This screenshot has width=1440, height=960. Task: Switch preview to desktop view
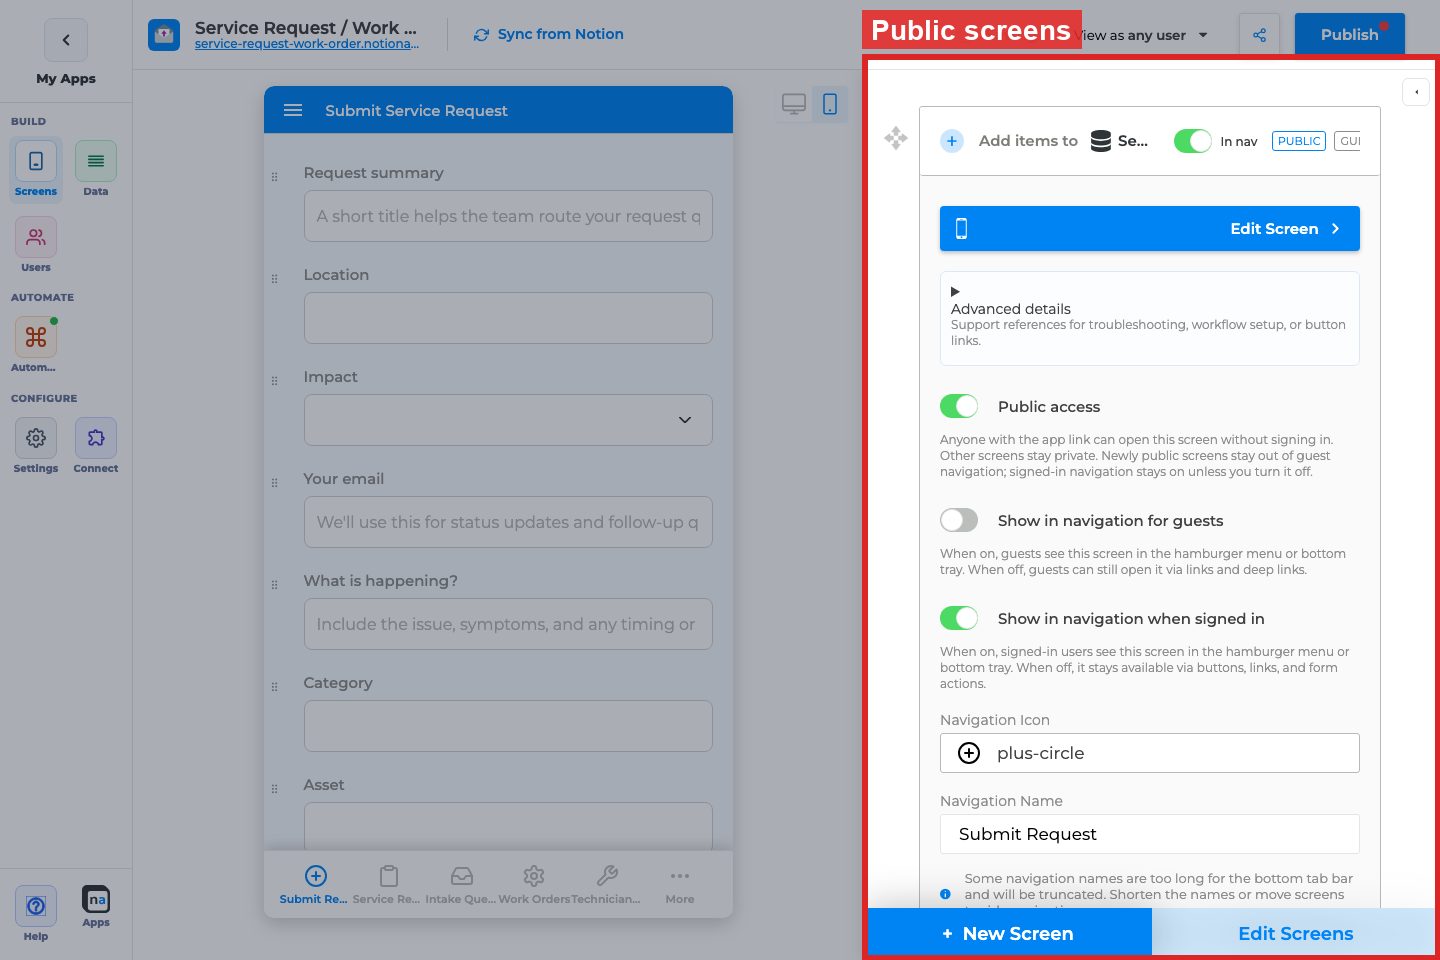tap(794, 104)
